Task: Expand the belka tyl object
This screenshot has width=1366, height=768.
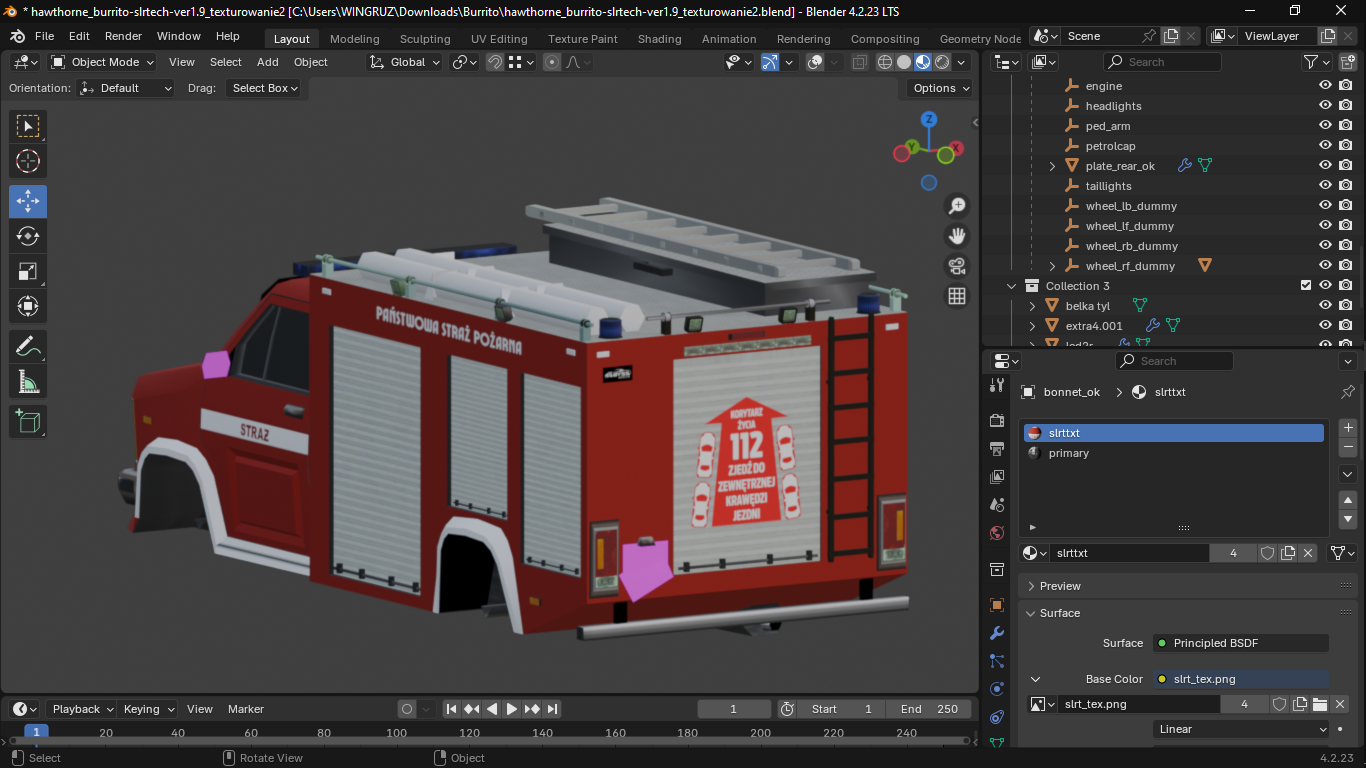Action: pos(1033,306)
